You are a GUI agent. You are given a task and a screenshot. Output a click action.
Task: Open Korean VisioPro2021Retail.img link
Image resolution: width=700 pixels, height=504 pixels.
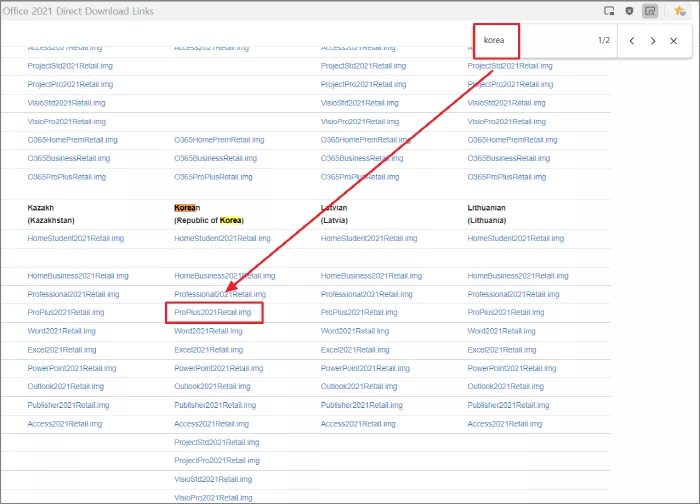[x=213, y=498]
